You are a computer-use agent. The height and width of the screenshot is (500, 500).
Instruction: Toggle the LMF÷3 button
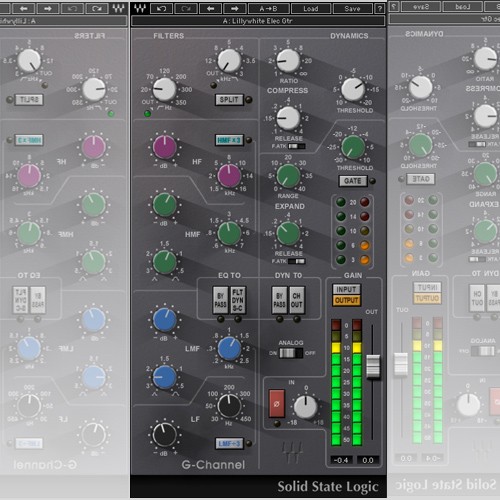(229, 444)
